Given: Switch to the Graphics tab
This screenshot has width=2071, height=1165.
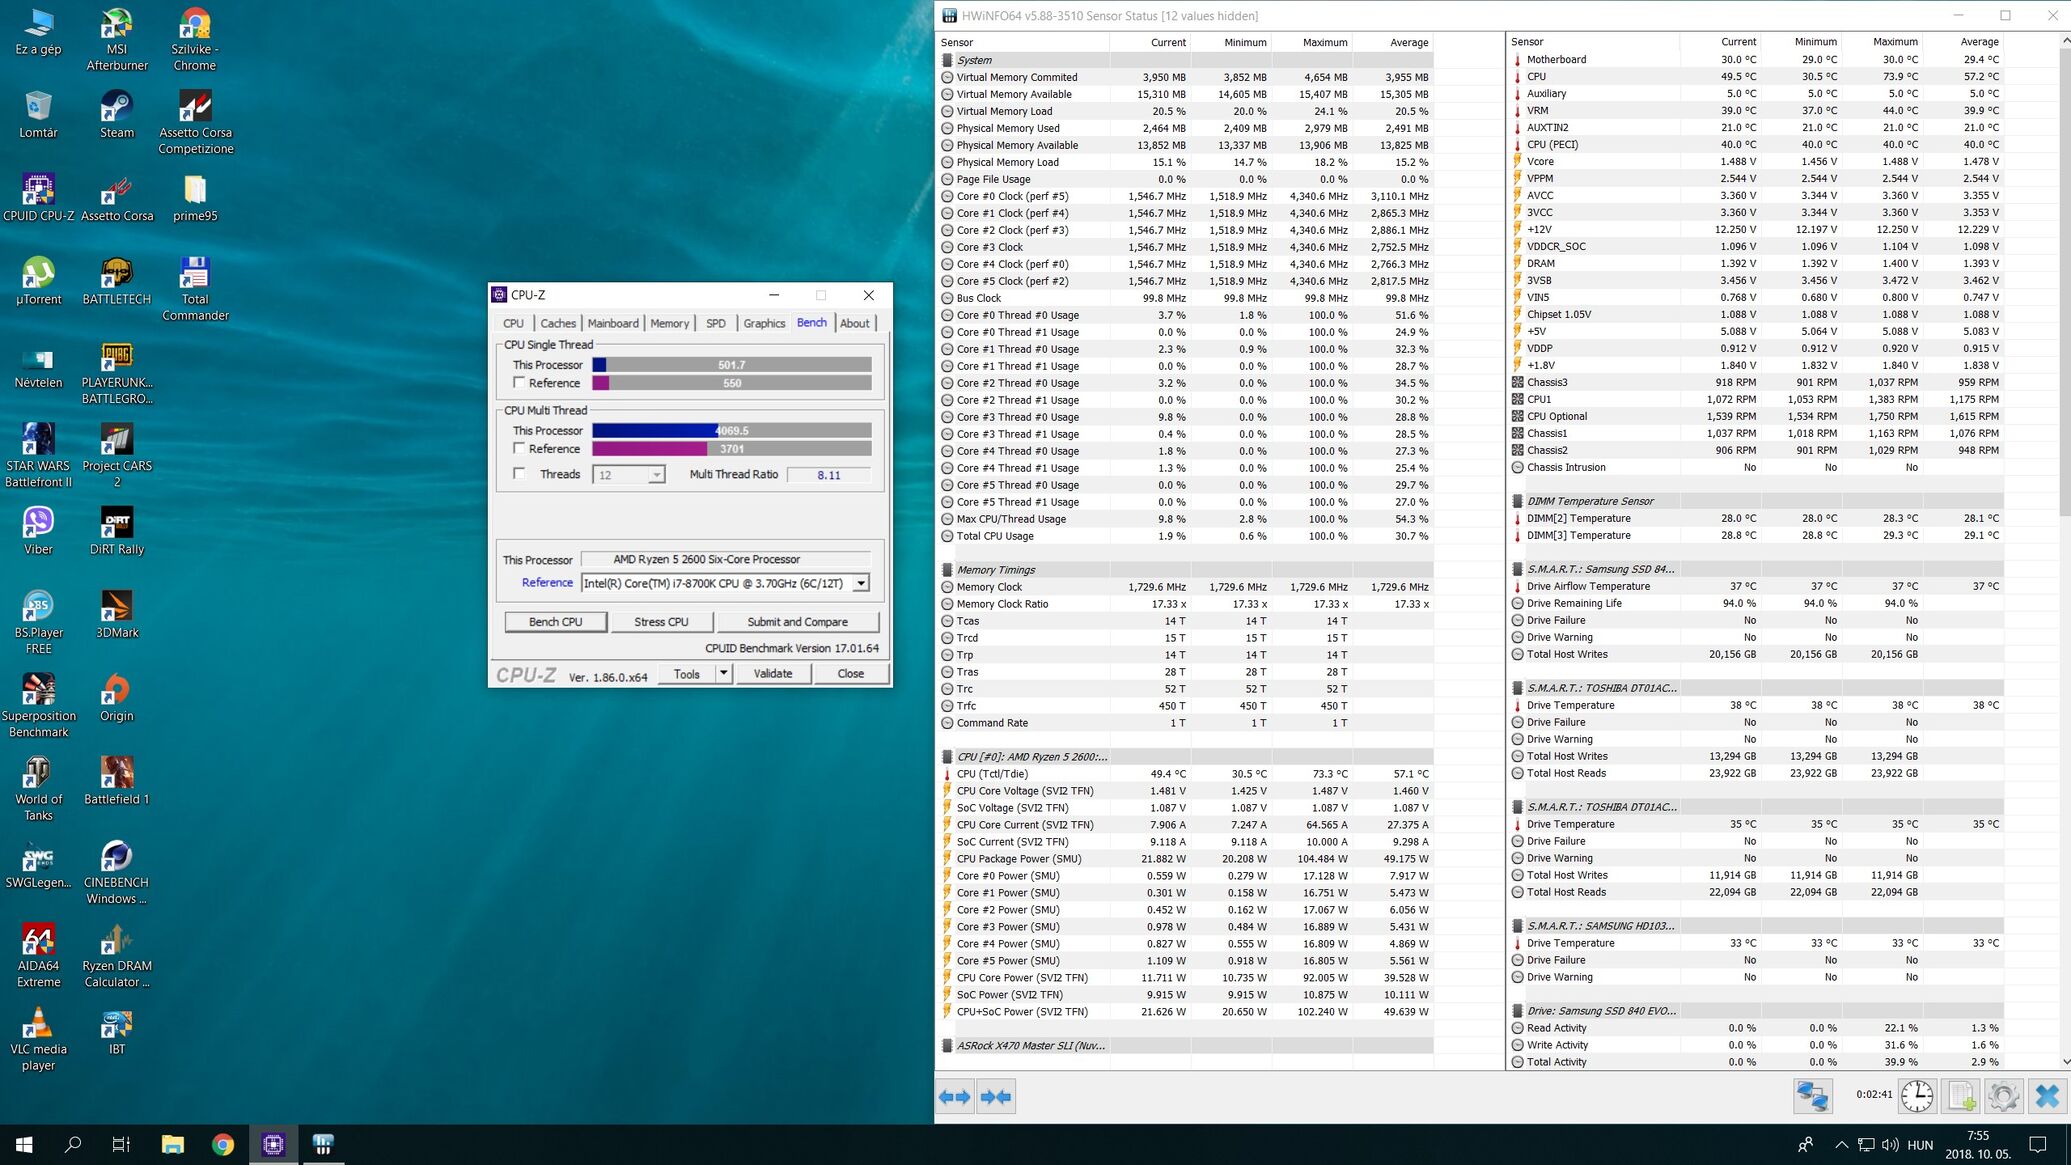Looking at the screenshot, I should tap(764, 323).
